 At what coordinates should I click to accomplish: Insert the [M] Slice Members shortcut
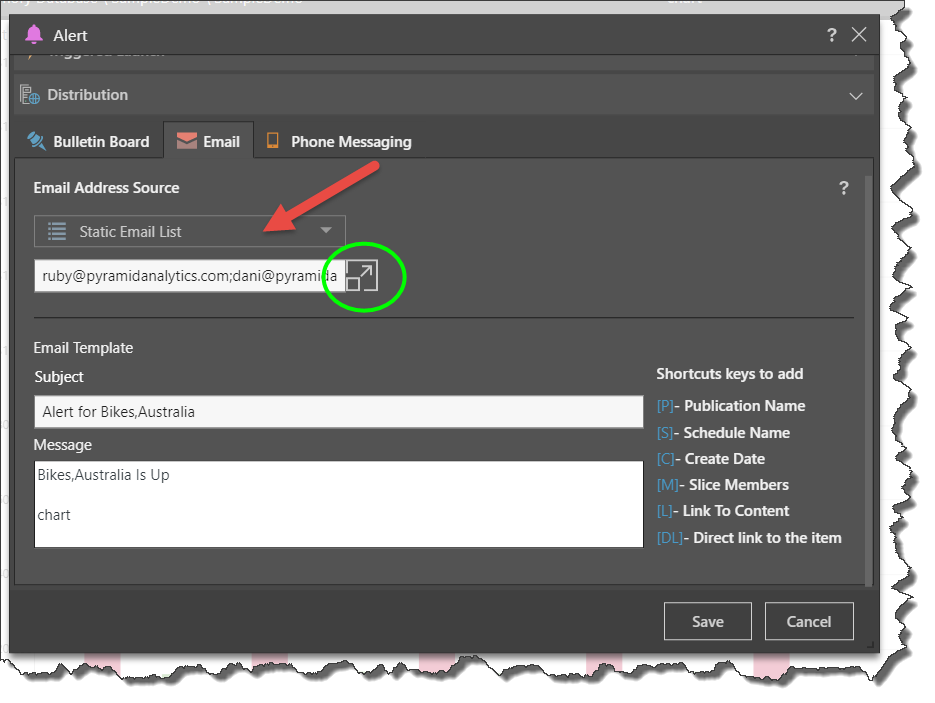pyautogui.click(x=723, y=485)
